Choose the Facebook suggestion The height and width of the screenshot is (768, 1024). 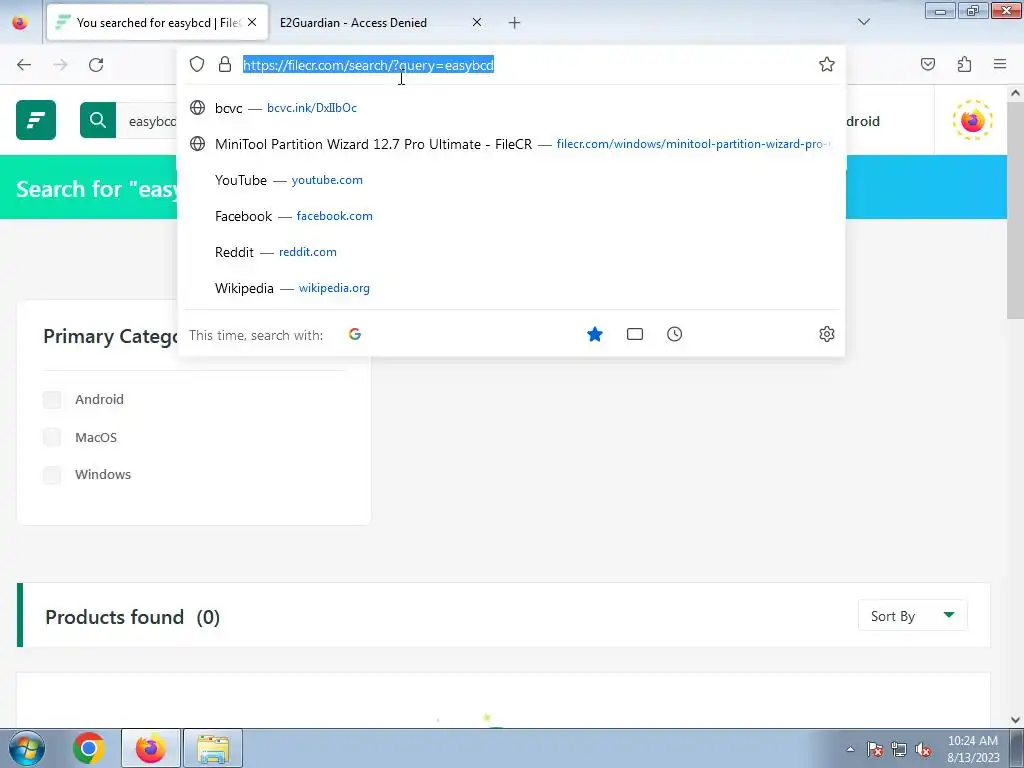point(511,216)
